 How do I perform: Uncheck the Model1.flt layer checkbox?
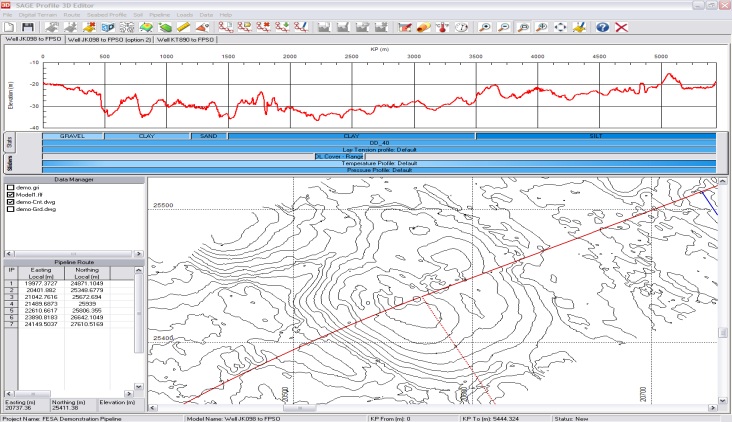11,194
